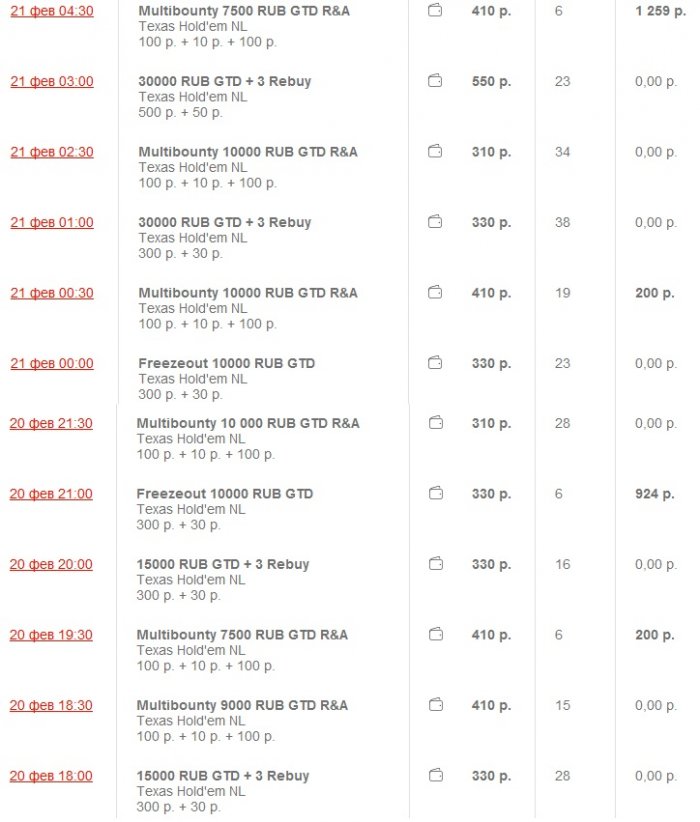Follow the 20 фев 18:30 date link
Viewport: 700px width, 822px height.
coord(51,706)
